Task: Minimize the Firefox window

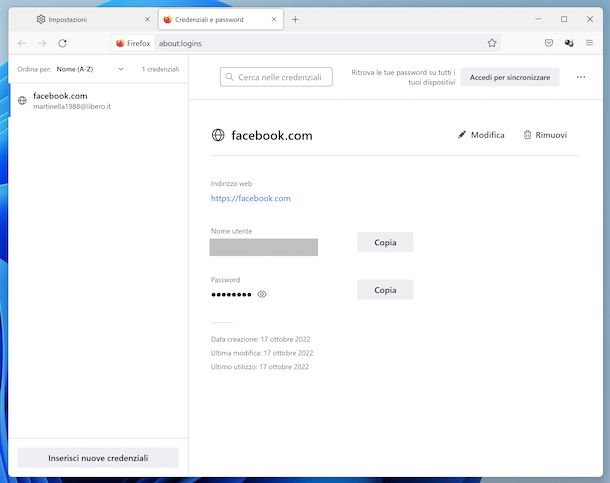Action: [x=538, y=19]
